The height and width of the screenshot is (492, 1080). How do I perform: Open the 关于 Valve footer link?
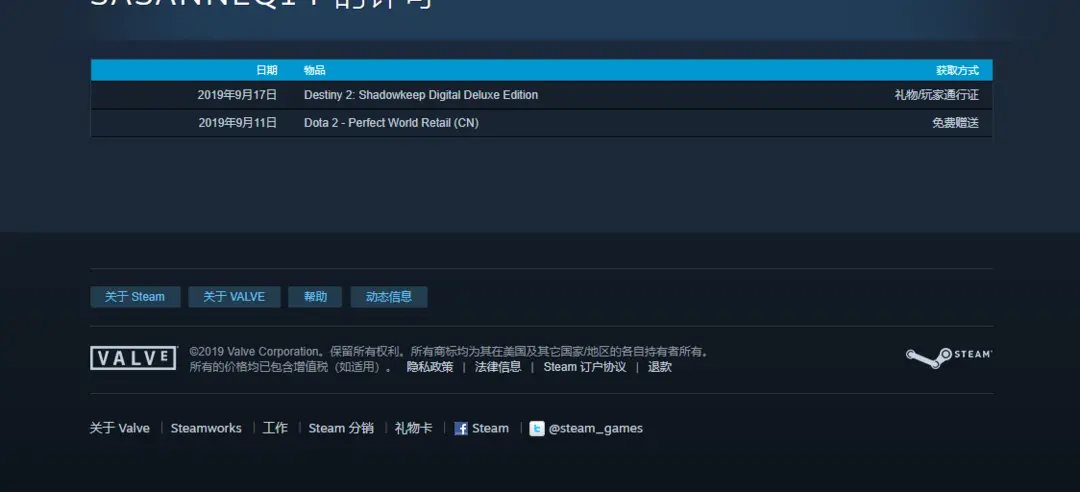pos(120,429)
